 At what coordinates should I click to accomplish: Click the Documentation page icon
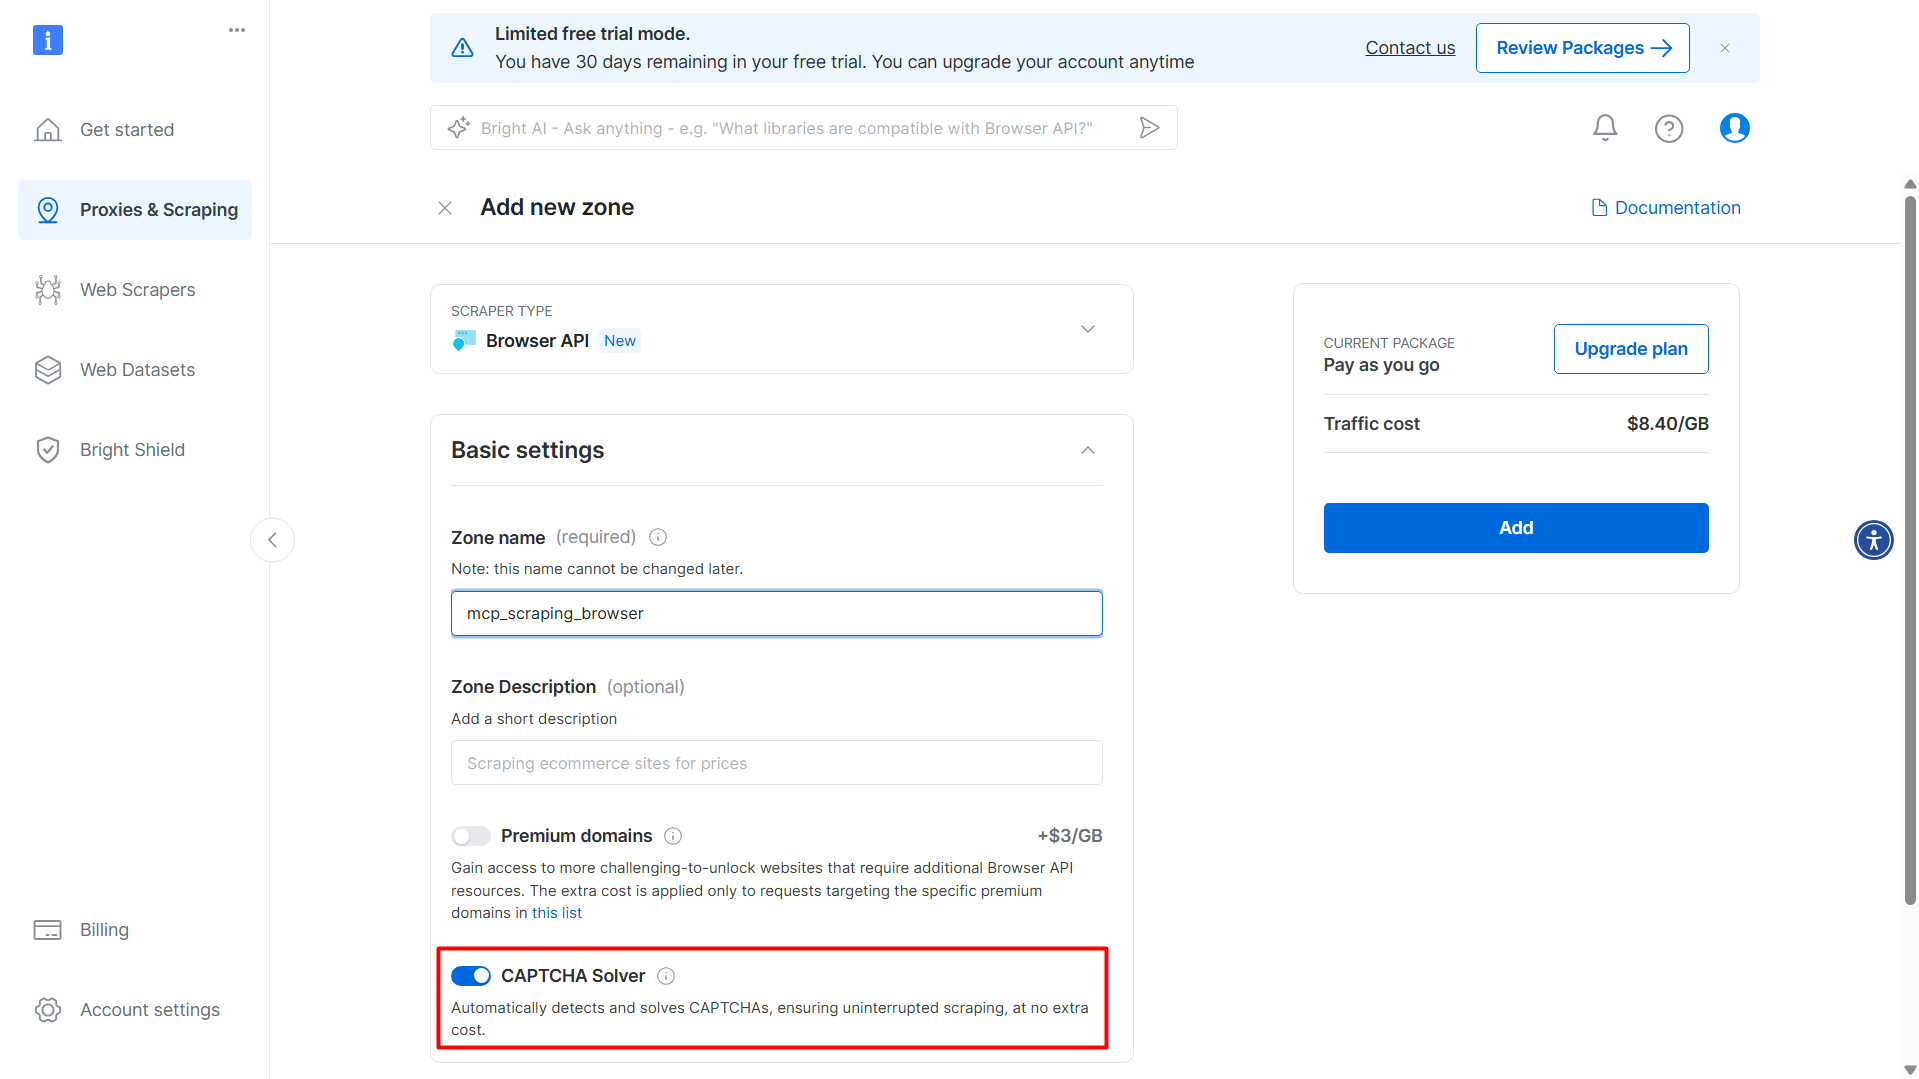point(1600,207)
